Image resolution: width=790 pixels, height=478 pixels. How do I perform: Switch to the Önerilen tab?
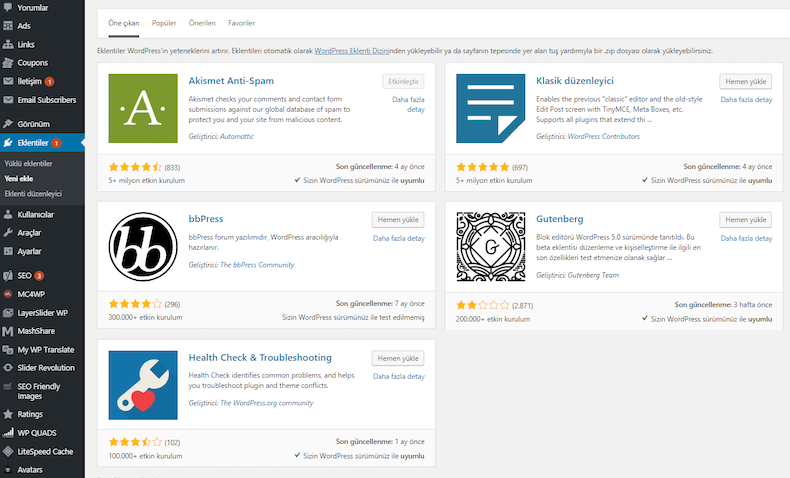click(202, 23)
